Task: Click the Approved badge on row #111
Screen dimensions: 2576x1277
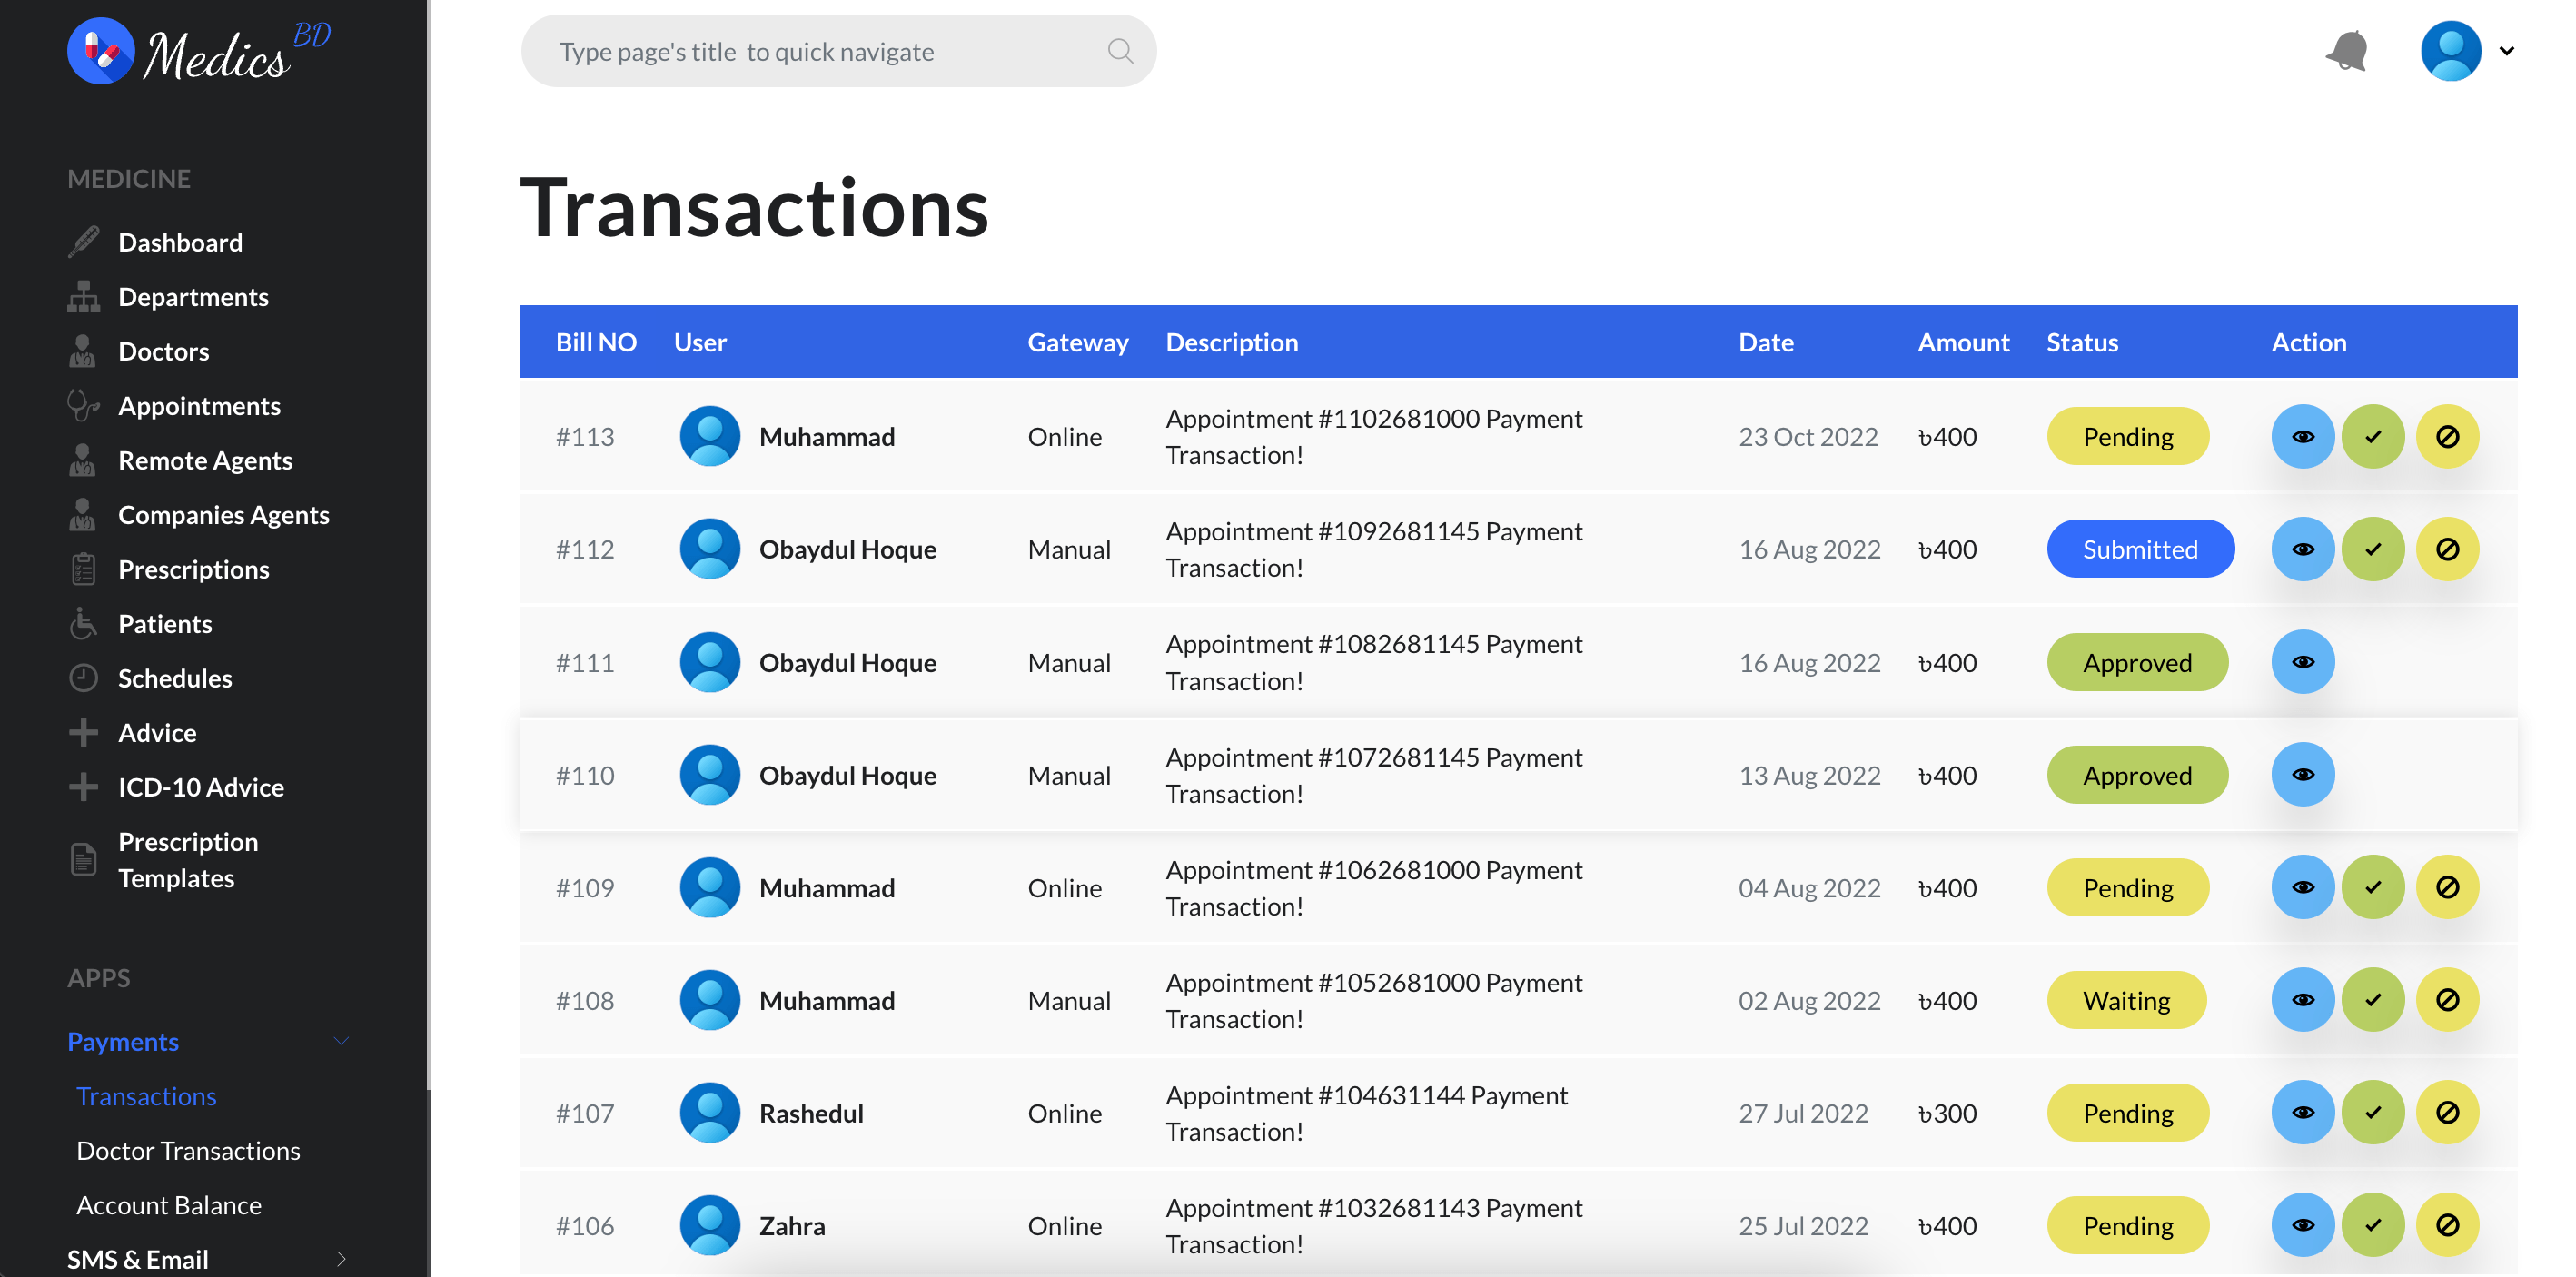Action: coord(2137,662)
